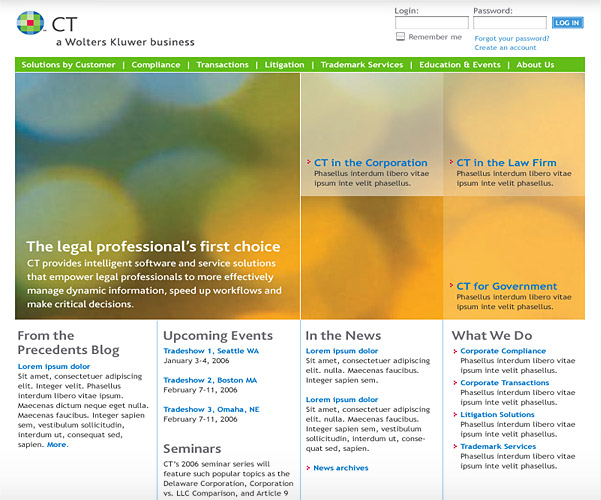This screenshot has width=601, height=500.
Task: Open second Lorem ipsum dolor news link
Action: click(x=342, y=400)
